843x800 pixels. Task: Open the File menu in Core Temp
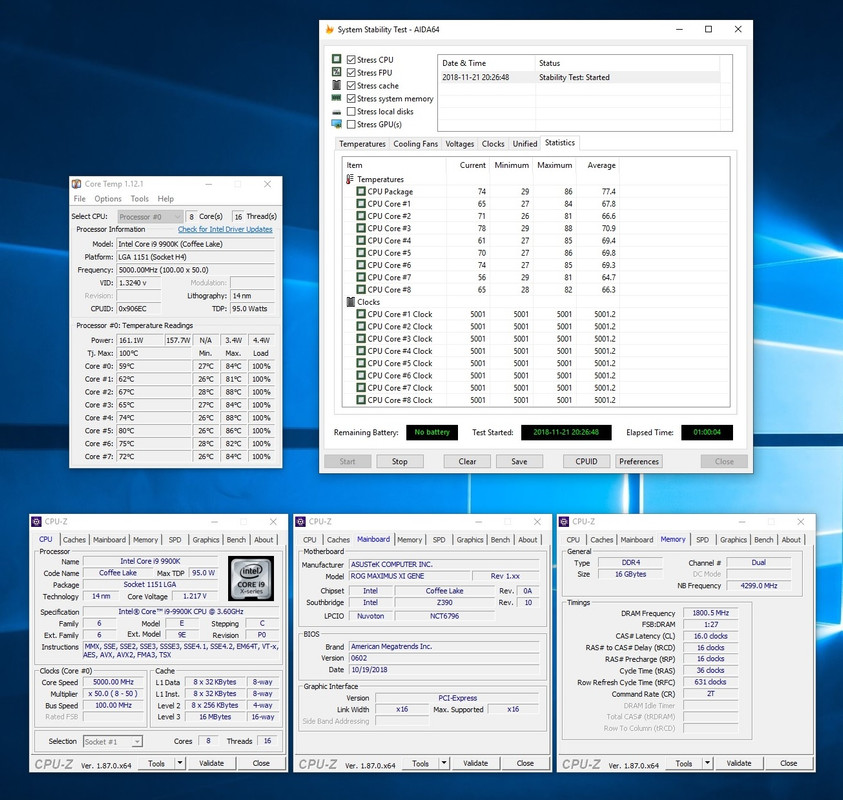pos(80,198)
